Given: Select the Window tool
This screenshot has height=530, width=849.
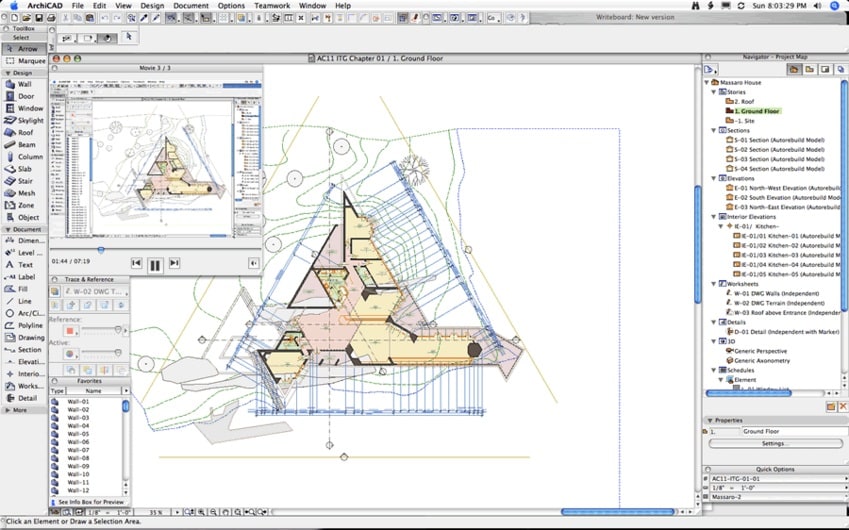Looking at the screenshot, I should click(24, 108).
